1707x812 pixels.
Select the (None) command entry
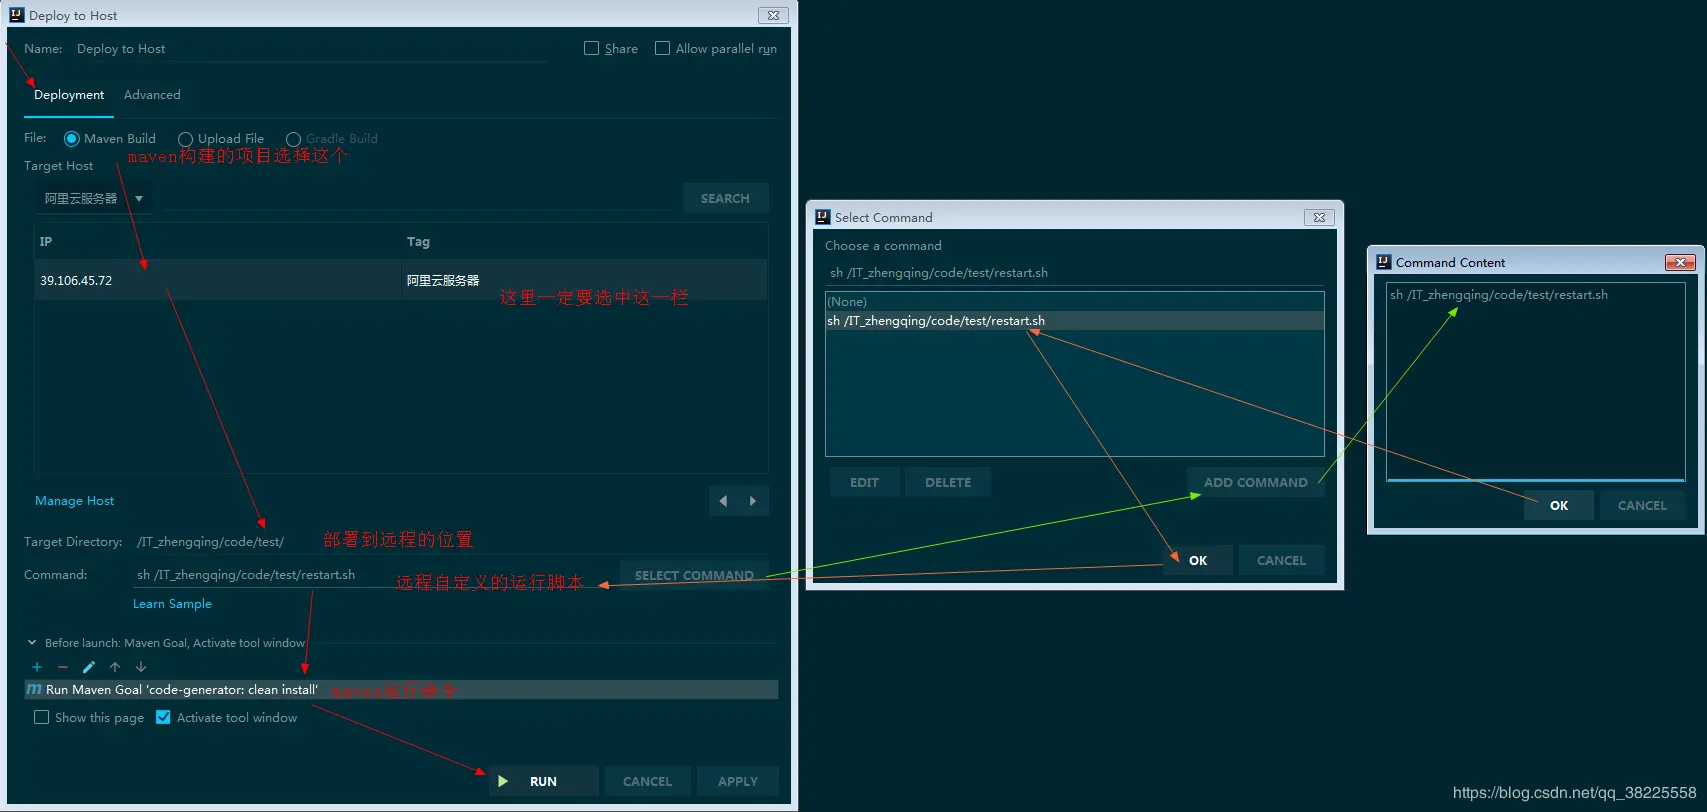[x=1074, y=302]
